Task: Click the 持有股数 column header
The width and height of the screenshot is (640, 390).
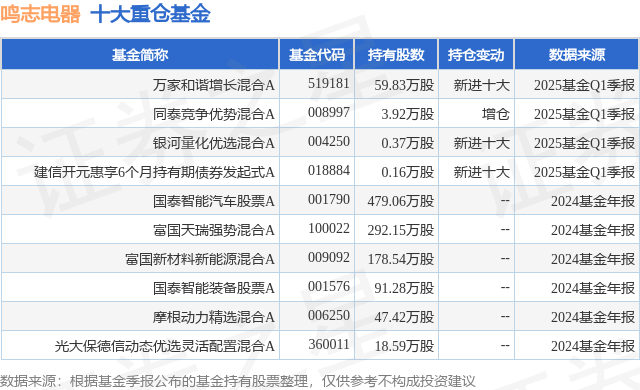Action: point(396,55)
